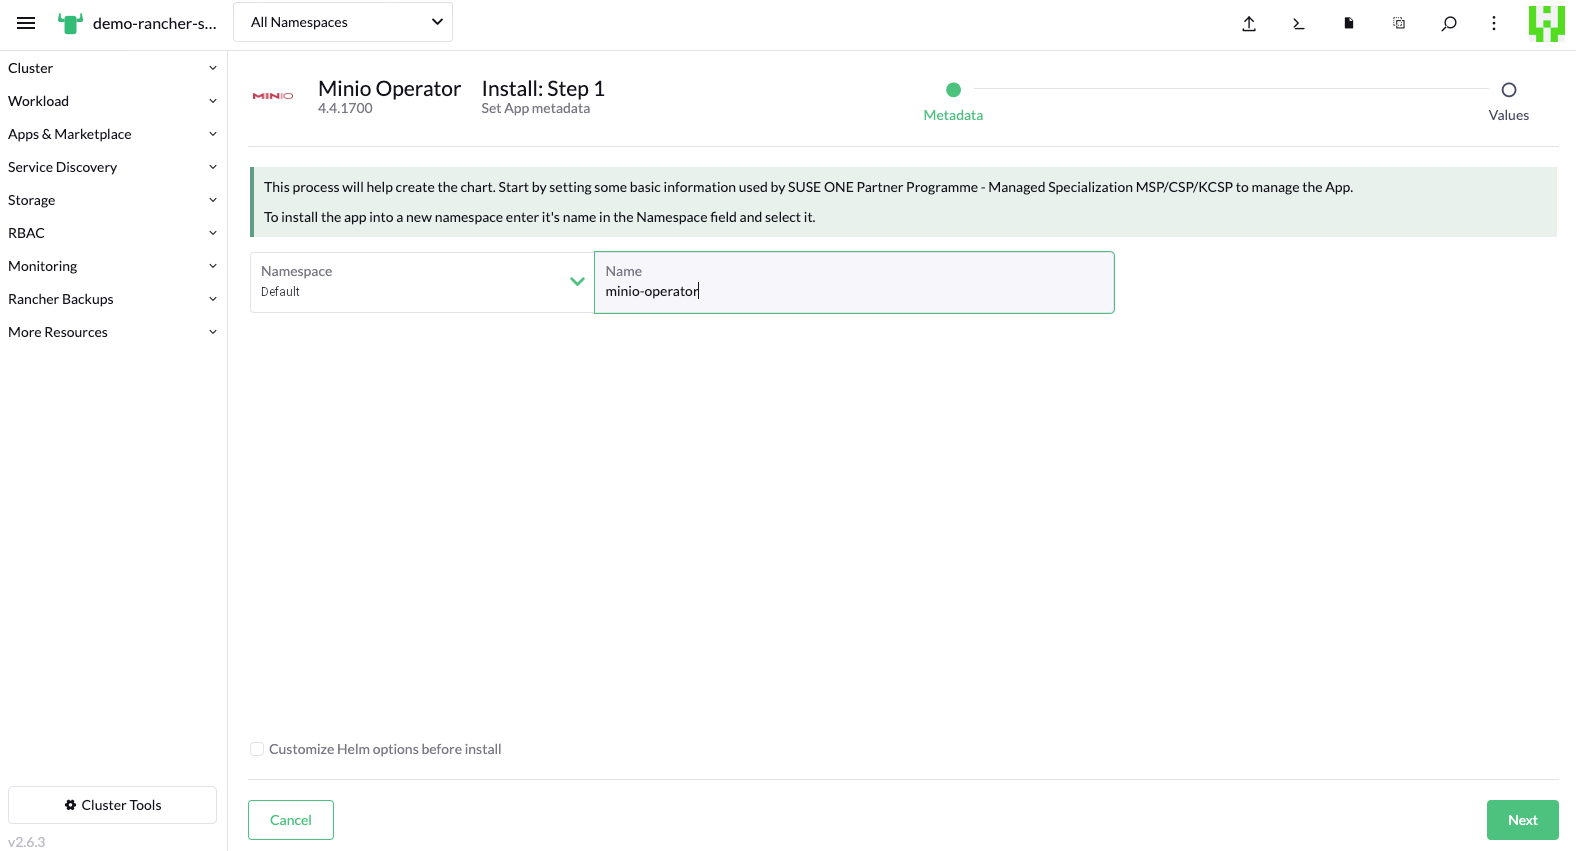This screenshot has height=851, width=1576.
Task: Open the Monitoring sidebar menu
Action: click(112, 266)
